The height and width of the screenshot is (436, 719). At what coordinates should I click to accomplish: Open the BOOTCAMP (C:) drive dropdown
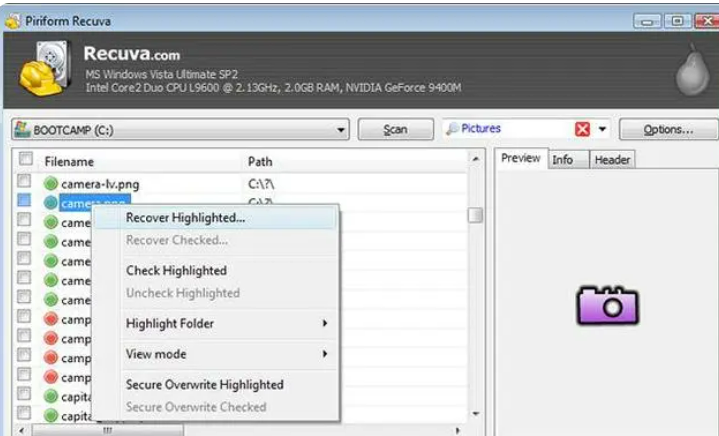click(x=341, y=130)
